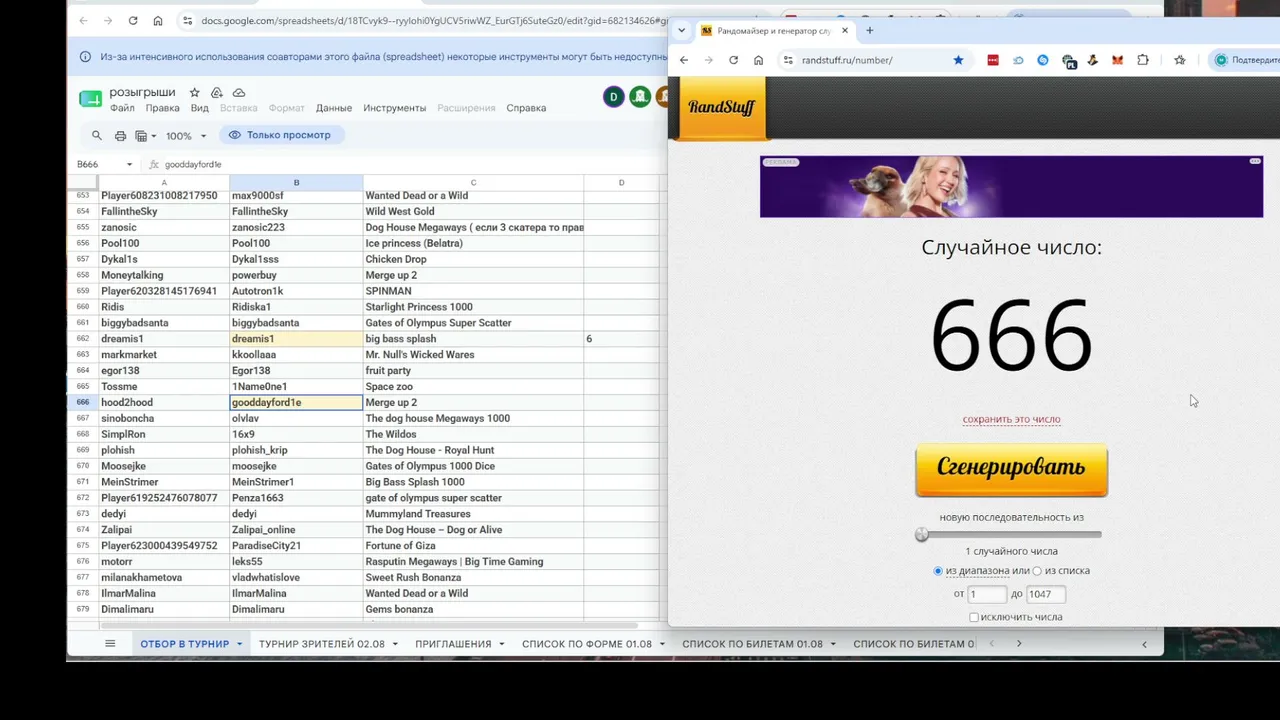Image resolution: width=1280 pixels, height=720 pixels.
Task: Click the move-to-Drive folder icon near title
Action: [217, 92]
